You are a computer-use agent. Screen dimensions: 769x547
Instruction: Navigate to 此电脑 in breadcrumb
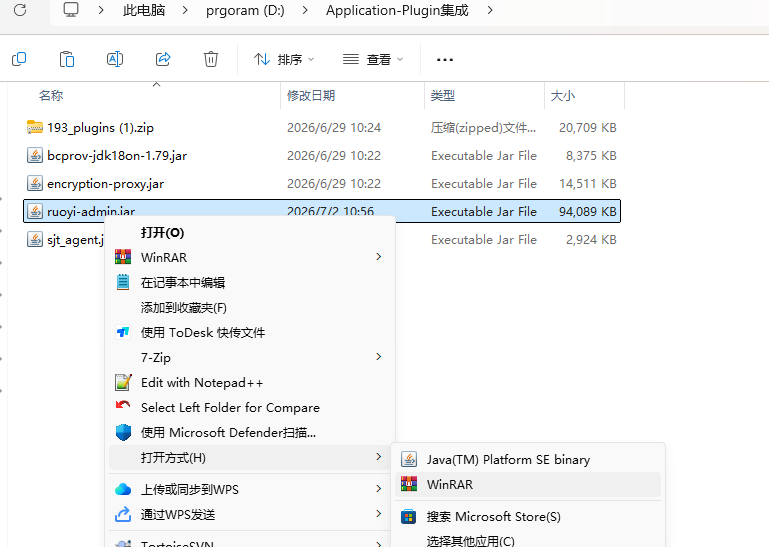tap(144, 10)
